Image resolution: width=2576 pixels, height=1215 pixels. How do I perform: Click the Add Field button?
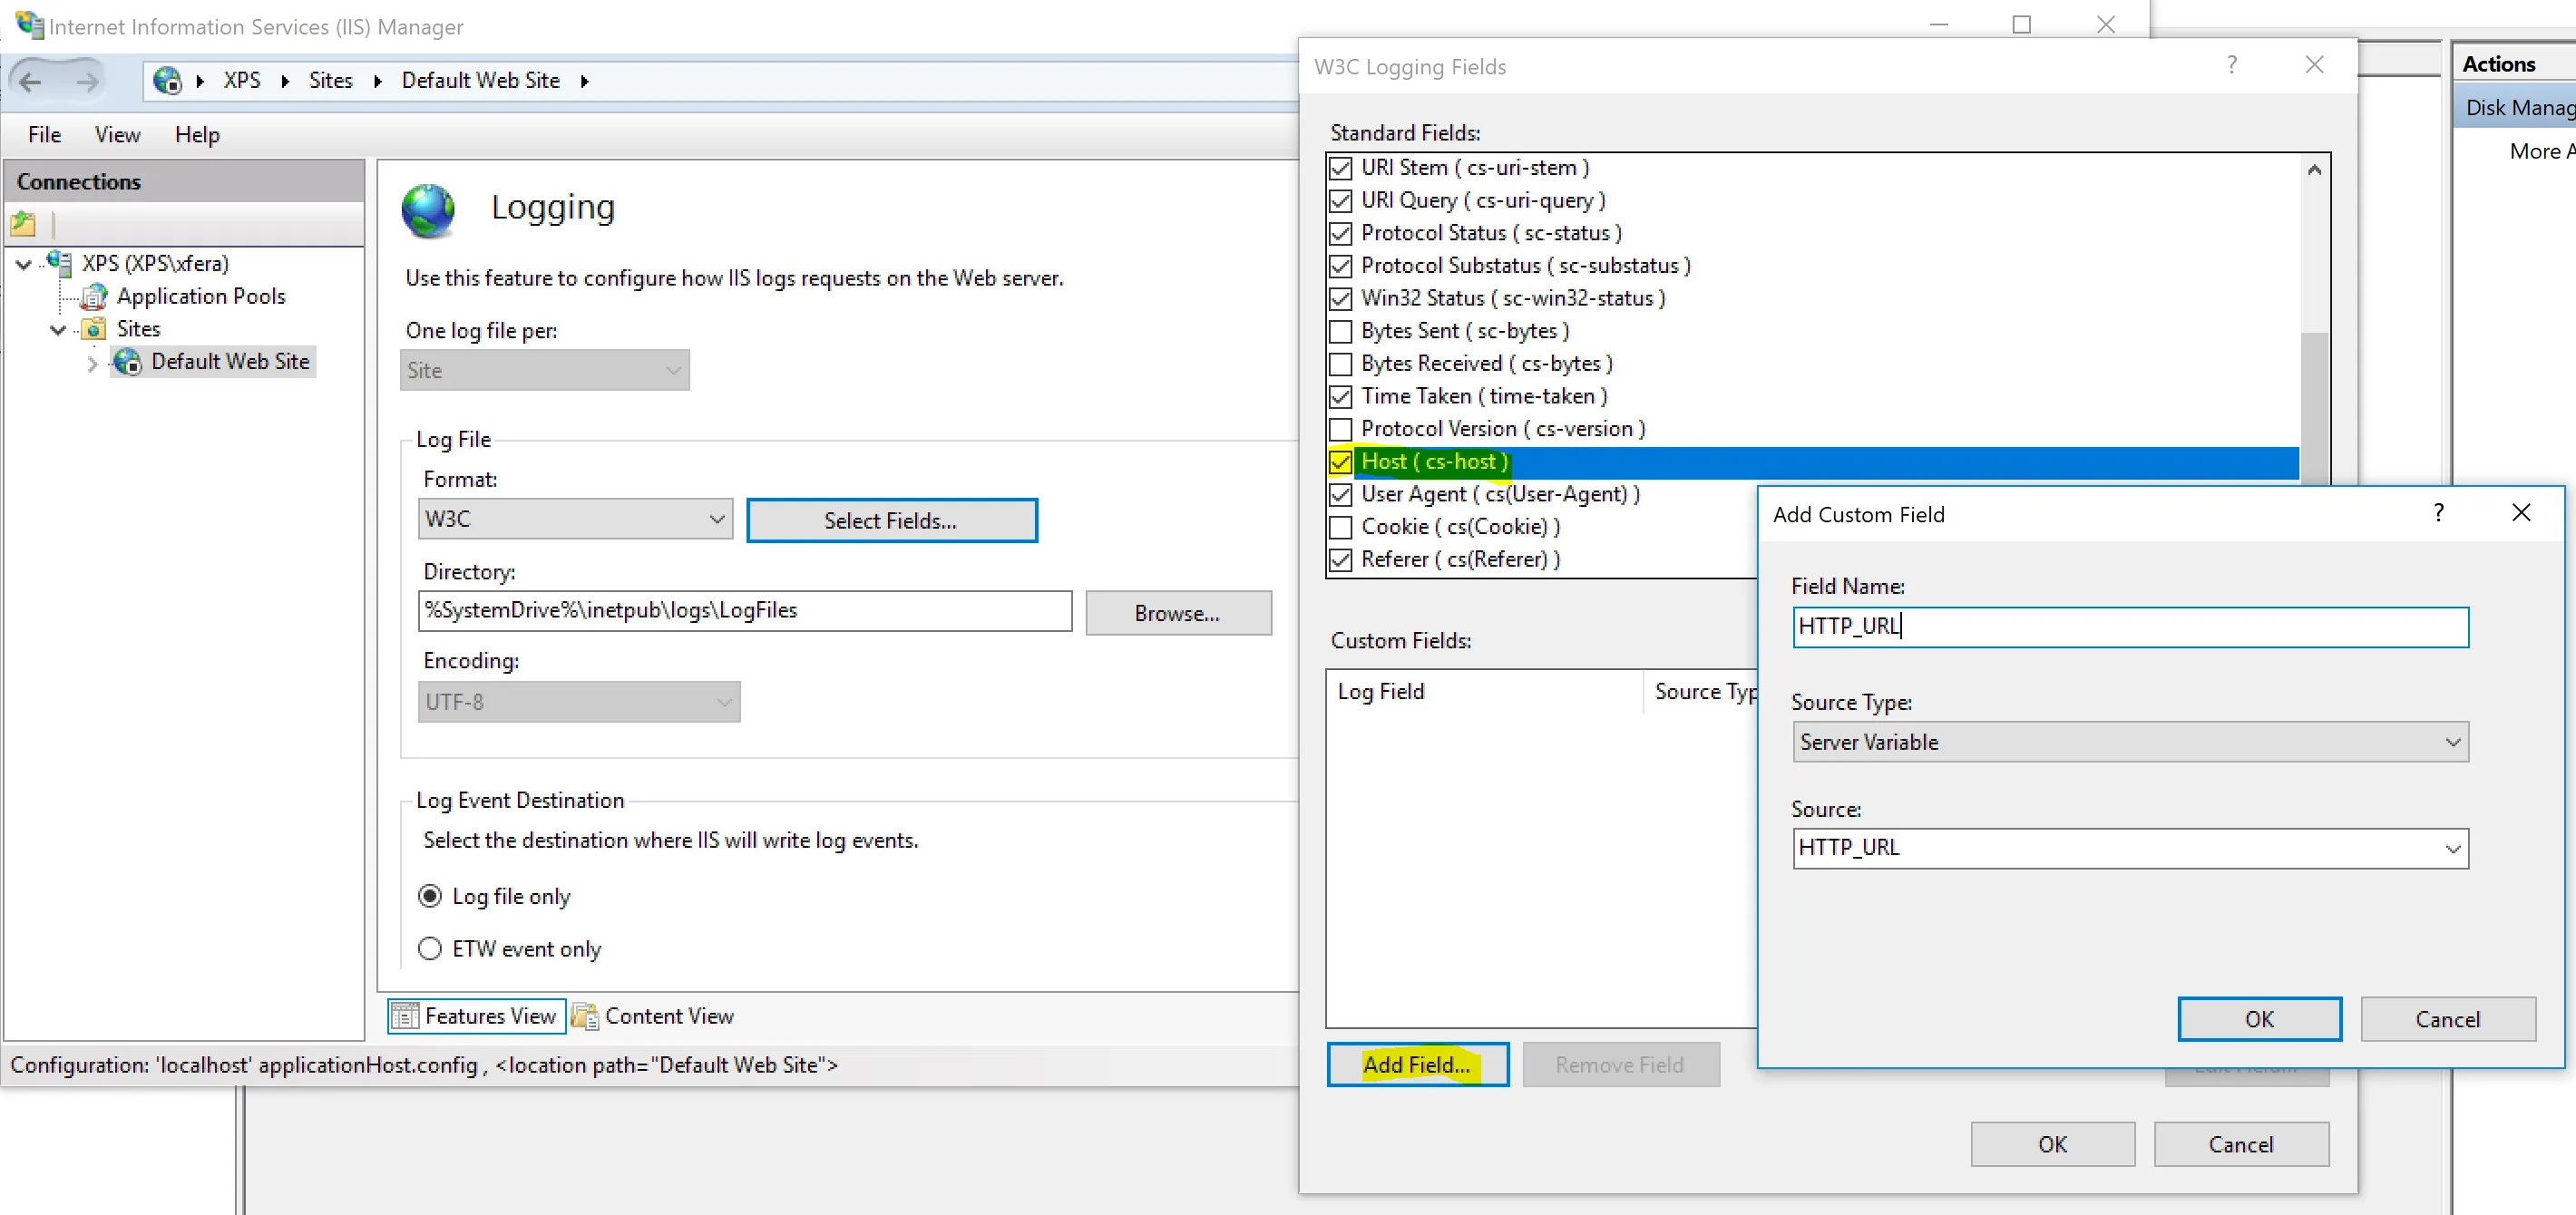1416,1065
